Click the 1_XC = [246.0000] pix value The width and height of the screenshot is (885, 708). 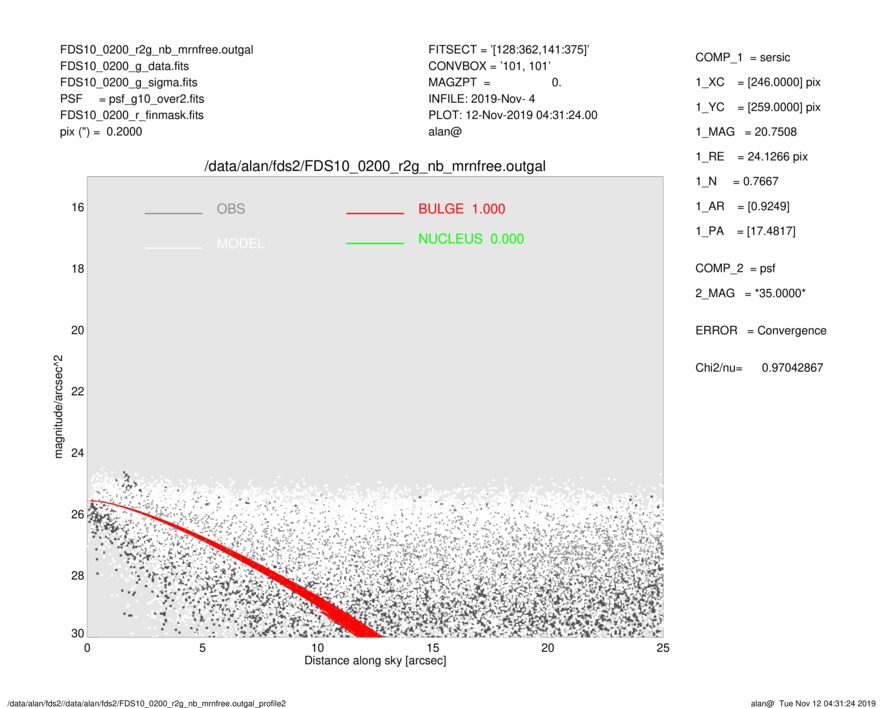(x=757, y=82)
